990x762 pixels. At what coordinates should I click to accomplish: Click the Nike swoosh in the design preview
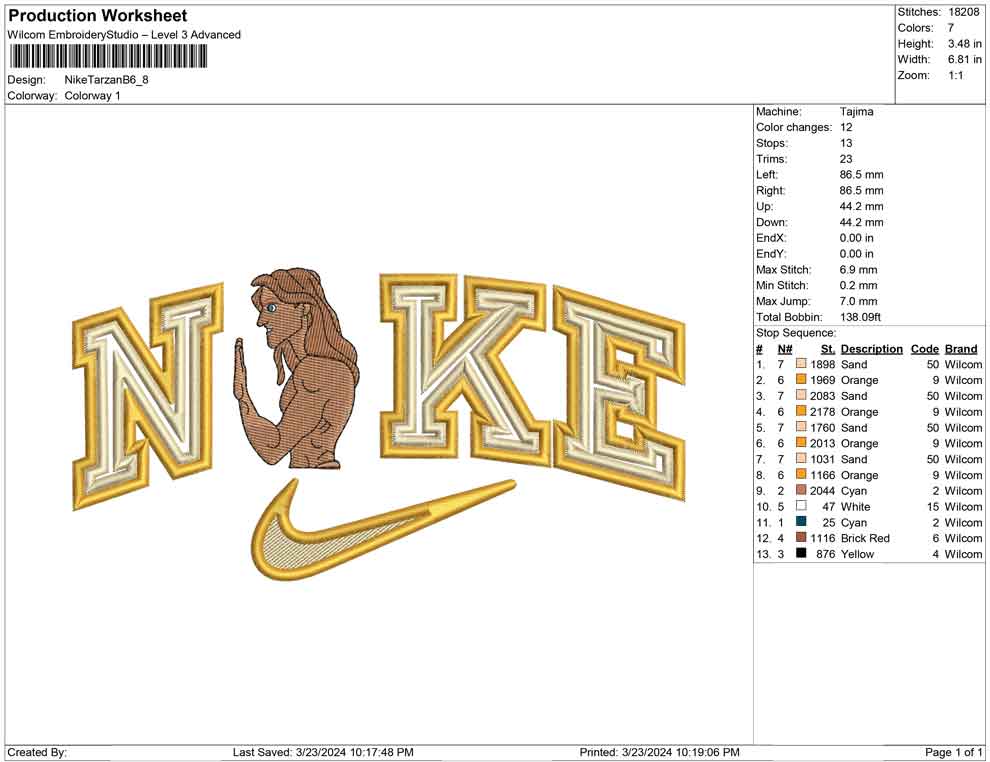[x=383, y=529]
